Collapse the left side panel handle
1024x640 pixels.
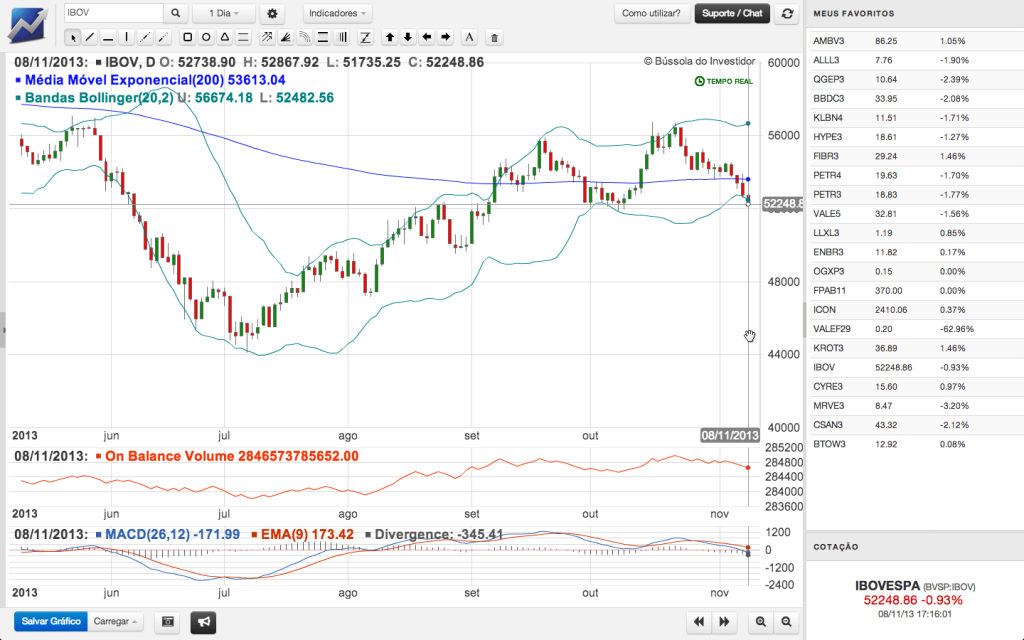click(x=3, y=330)
